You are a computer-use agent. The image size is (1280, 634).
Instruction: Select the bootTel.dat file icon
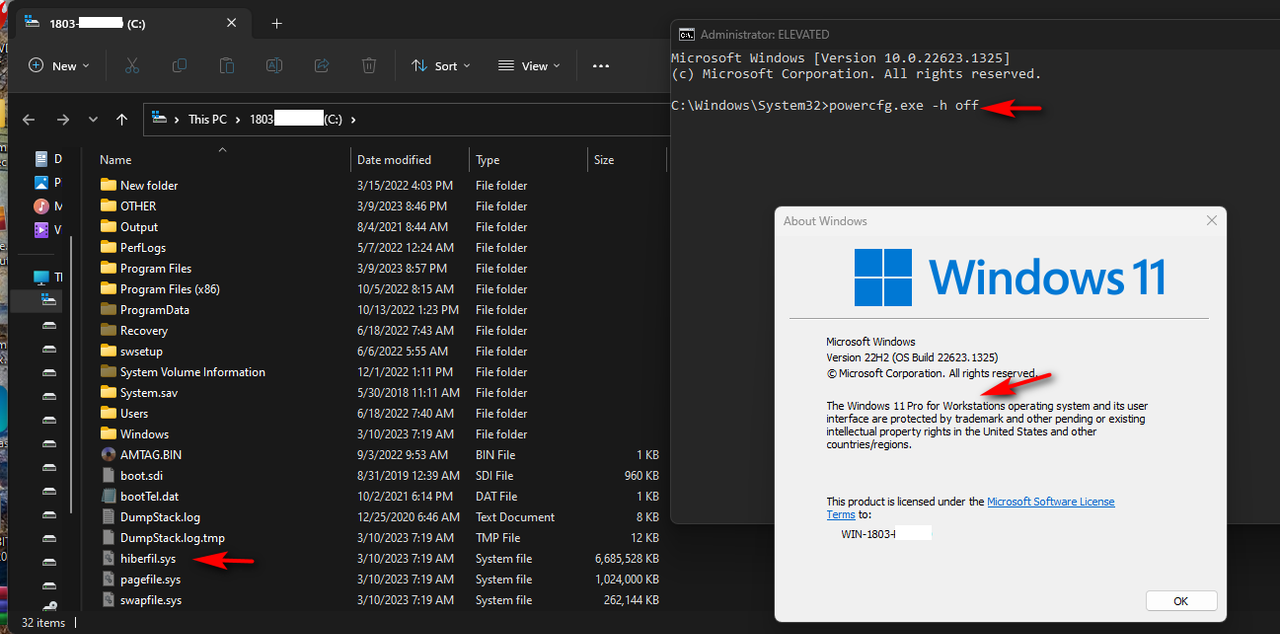[109, 496]
